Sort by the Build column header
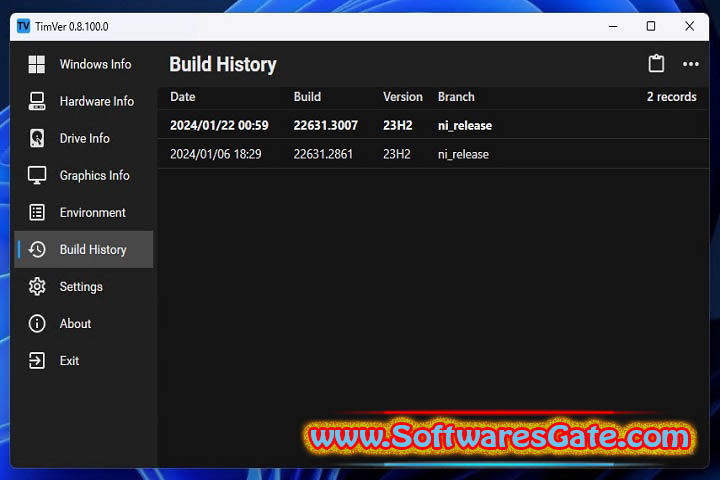Viewport: 720px width, 480px height. click(x=307, y=97)
